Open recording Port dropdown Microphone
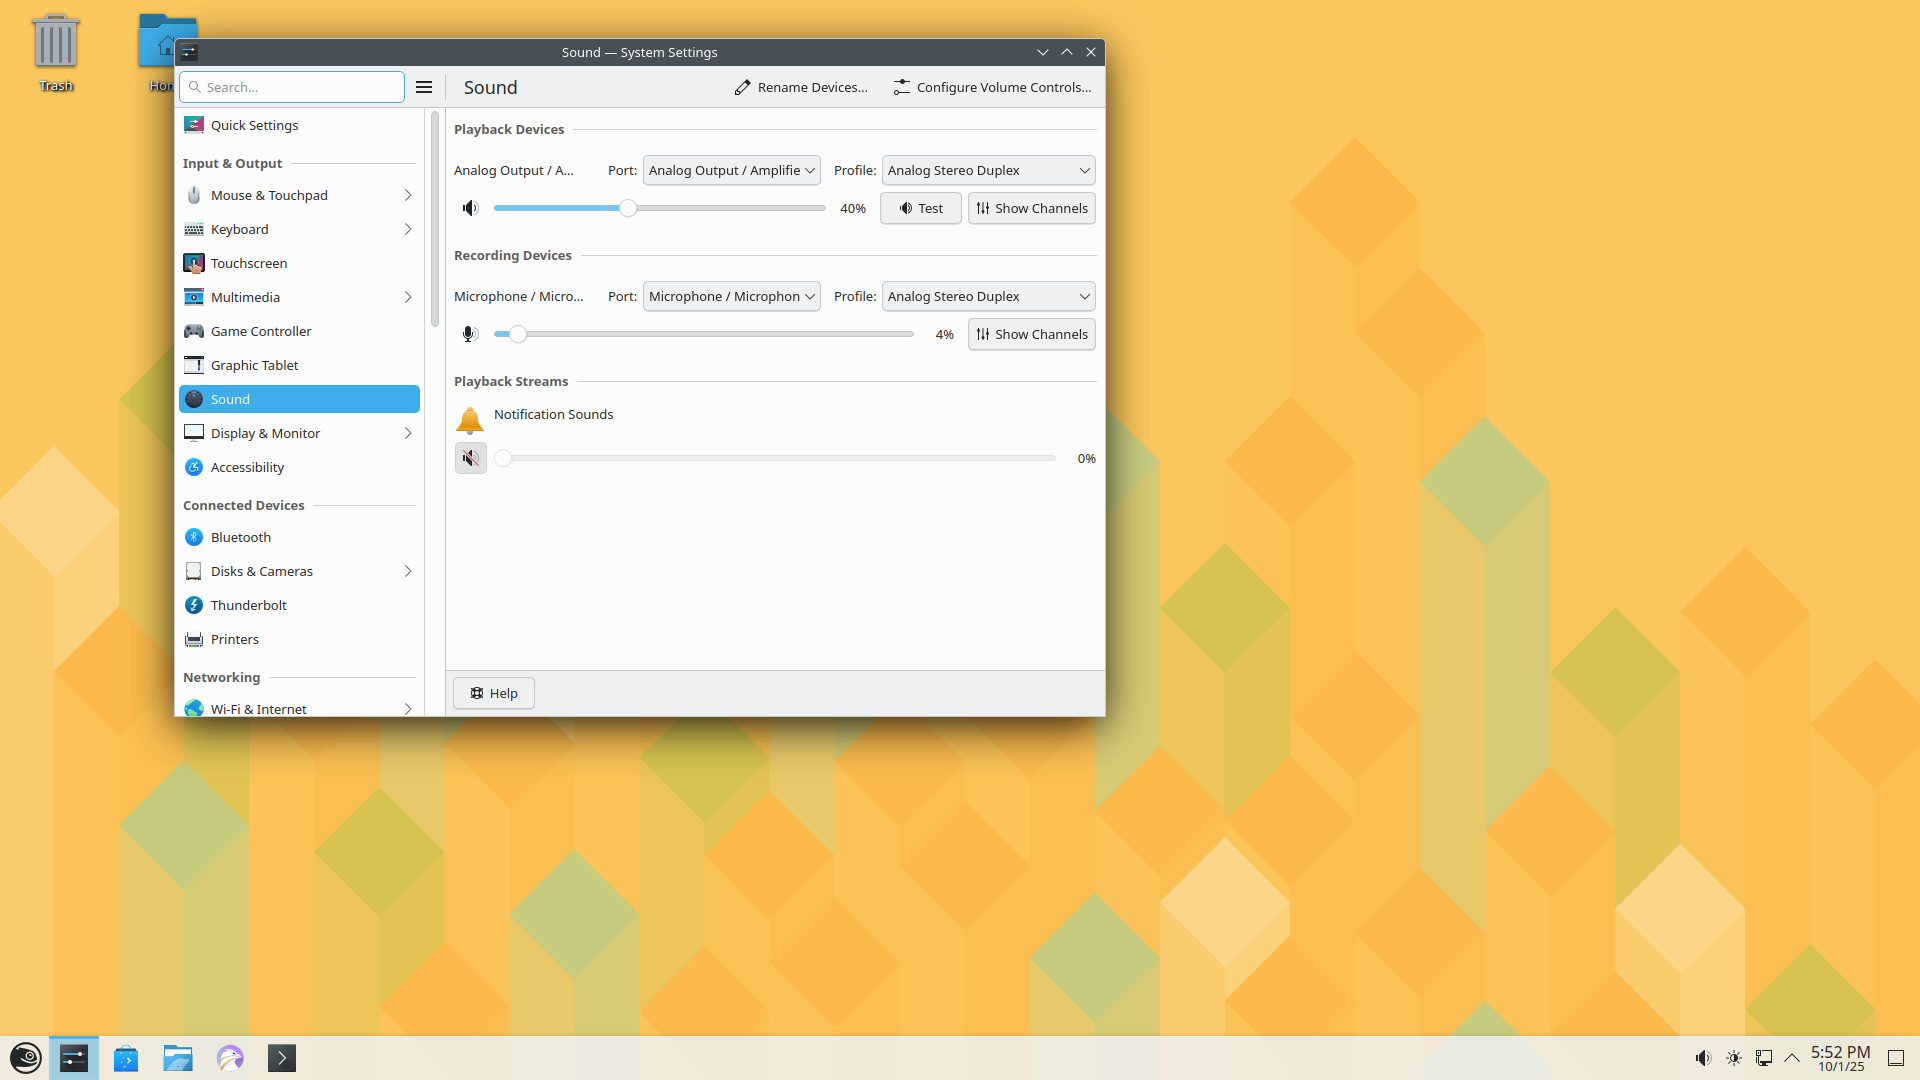The height and width of the screenshot is (1080, 1920). click(732, 296)
